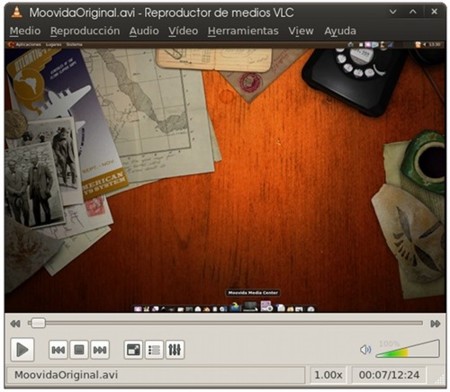Click the VLC cone icon in title bar
Viewport: 450px width, 392px height.
click(17, 12)
